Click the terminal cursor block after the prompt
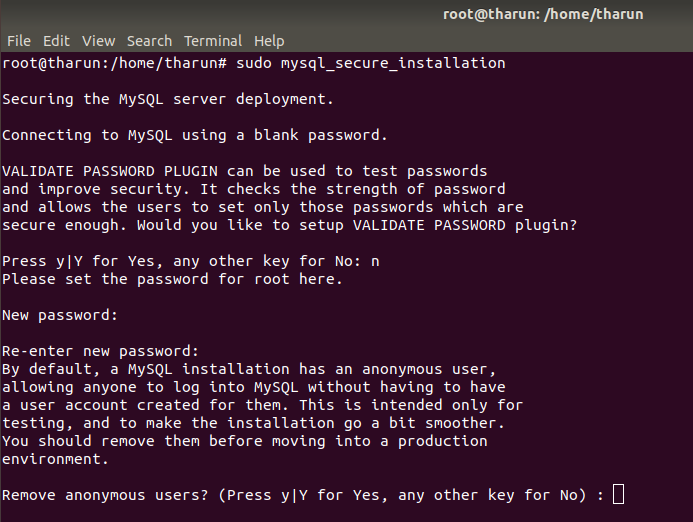Viewport: 693px width, 522px height. [618, 494]
